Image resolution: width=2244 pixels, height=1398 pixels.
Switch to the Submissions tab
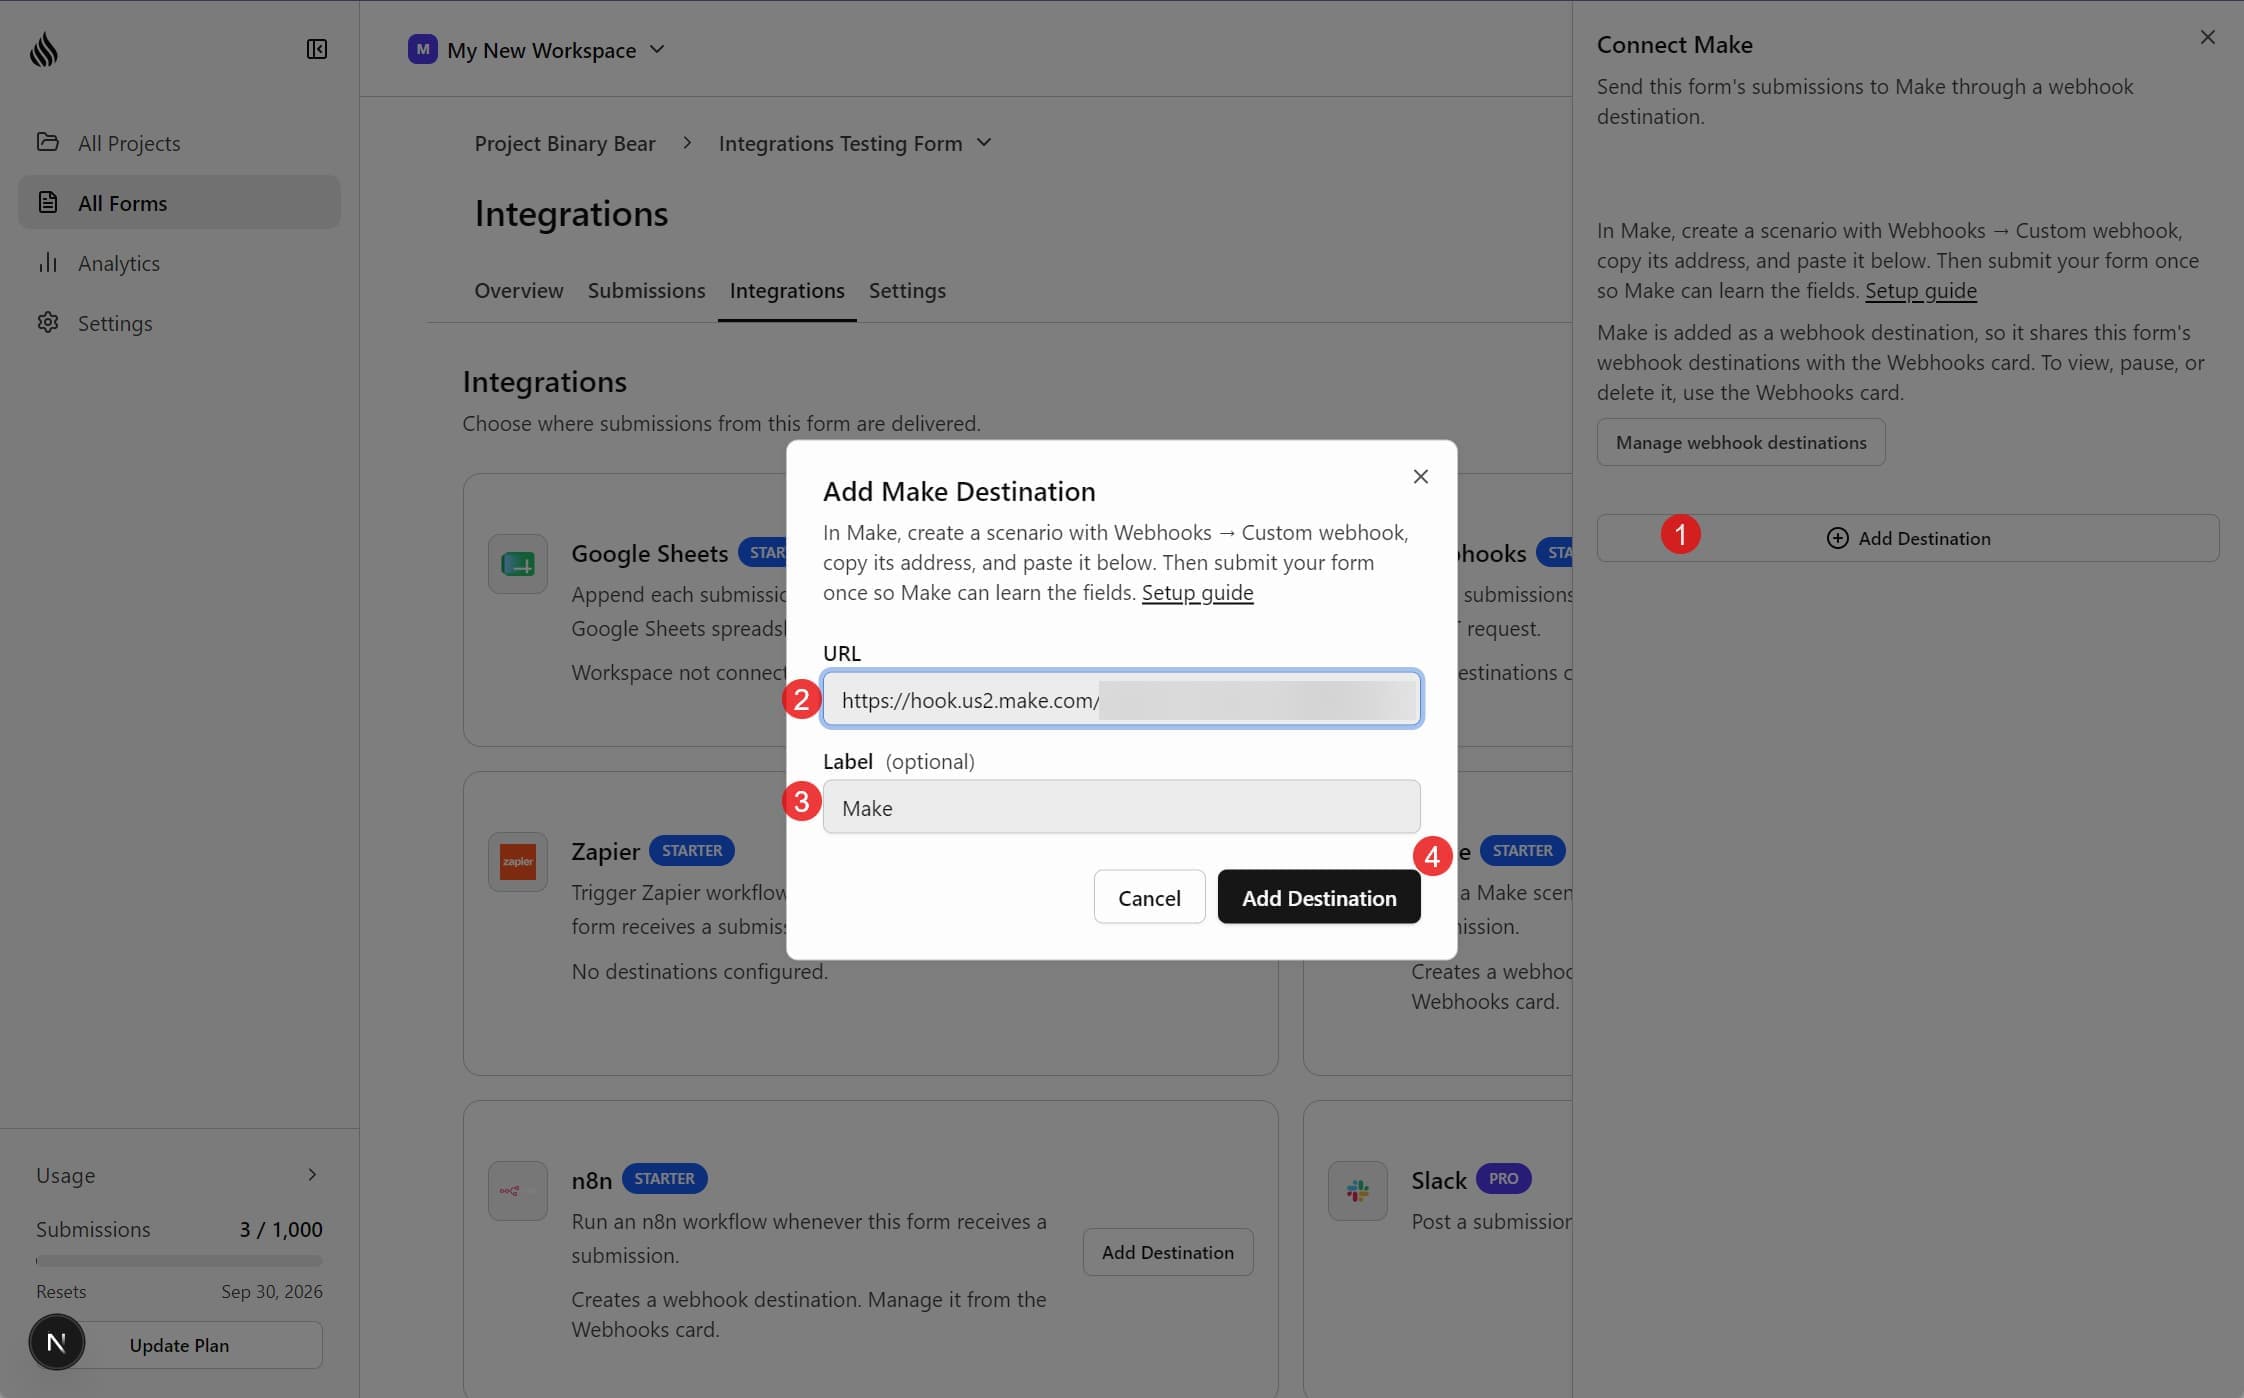tap(646, 290)
